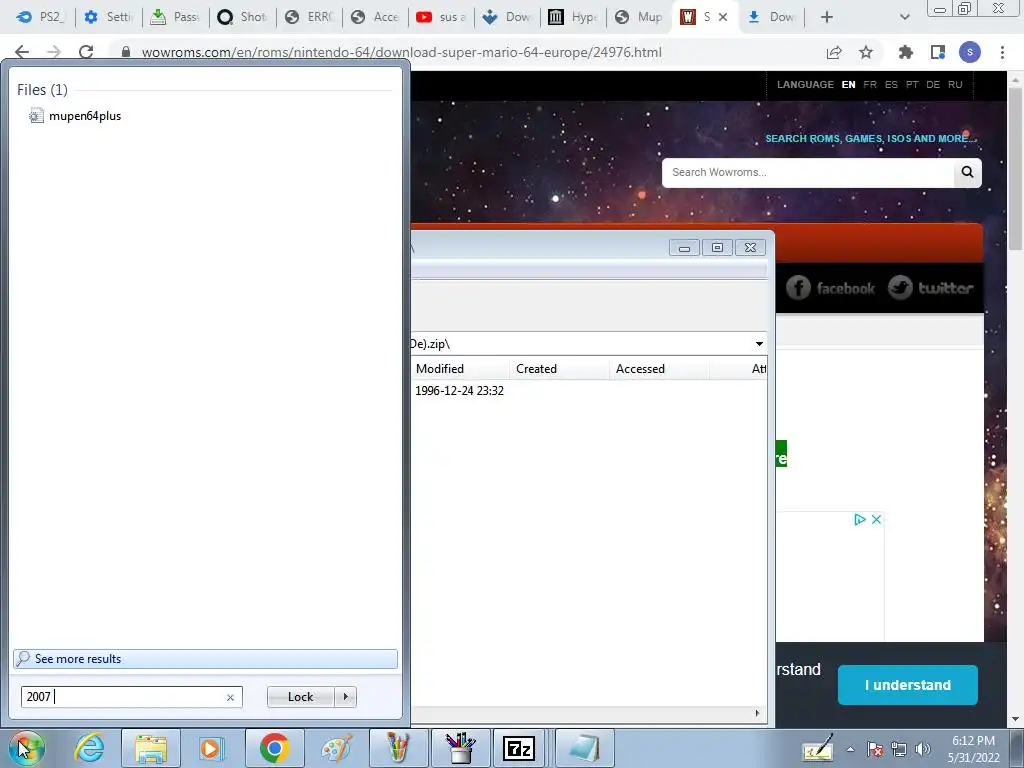This screenshot has height=768, width=1024.
Task: Open the crayon bucket taskbar app
Action: 460,748
